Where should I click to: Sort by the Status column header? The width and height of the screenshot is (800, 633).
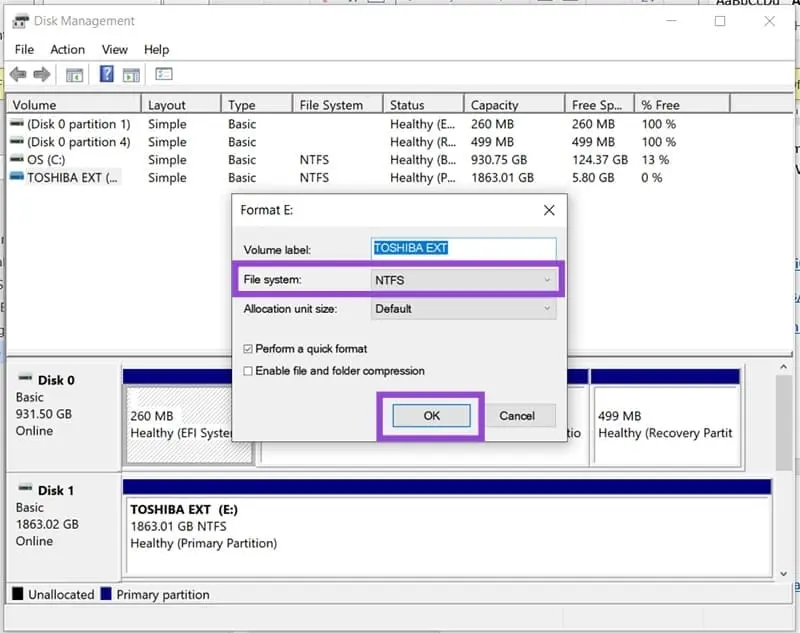point(423,105)
